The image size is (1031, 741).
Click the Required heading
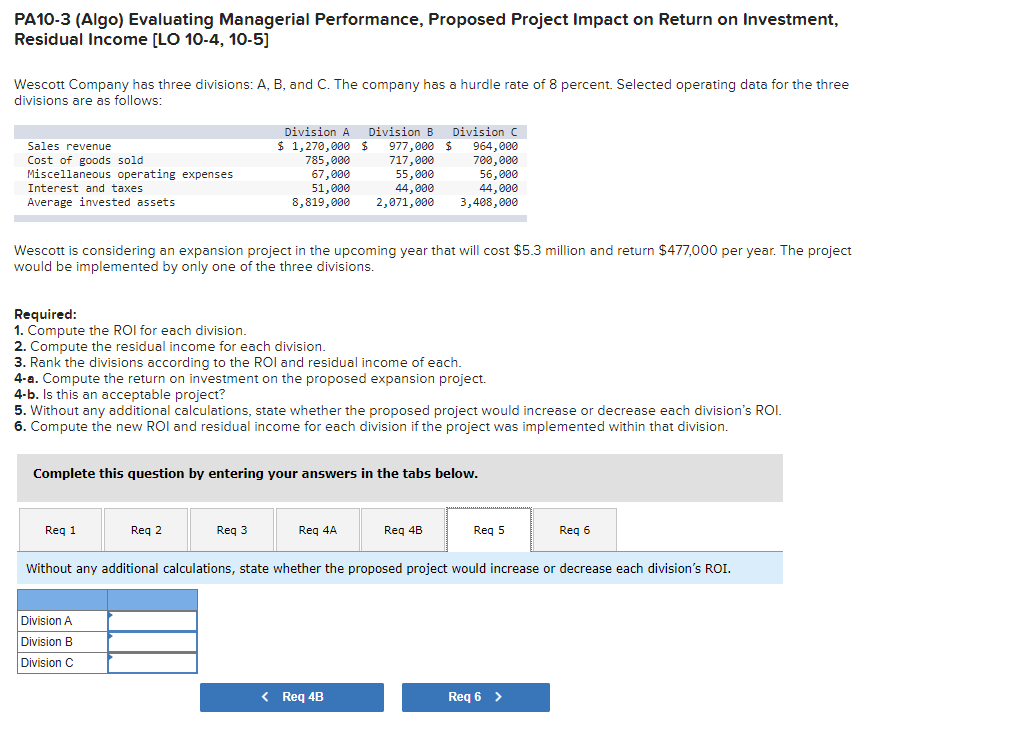point(45,314)
